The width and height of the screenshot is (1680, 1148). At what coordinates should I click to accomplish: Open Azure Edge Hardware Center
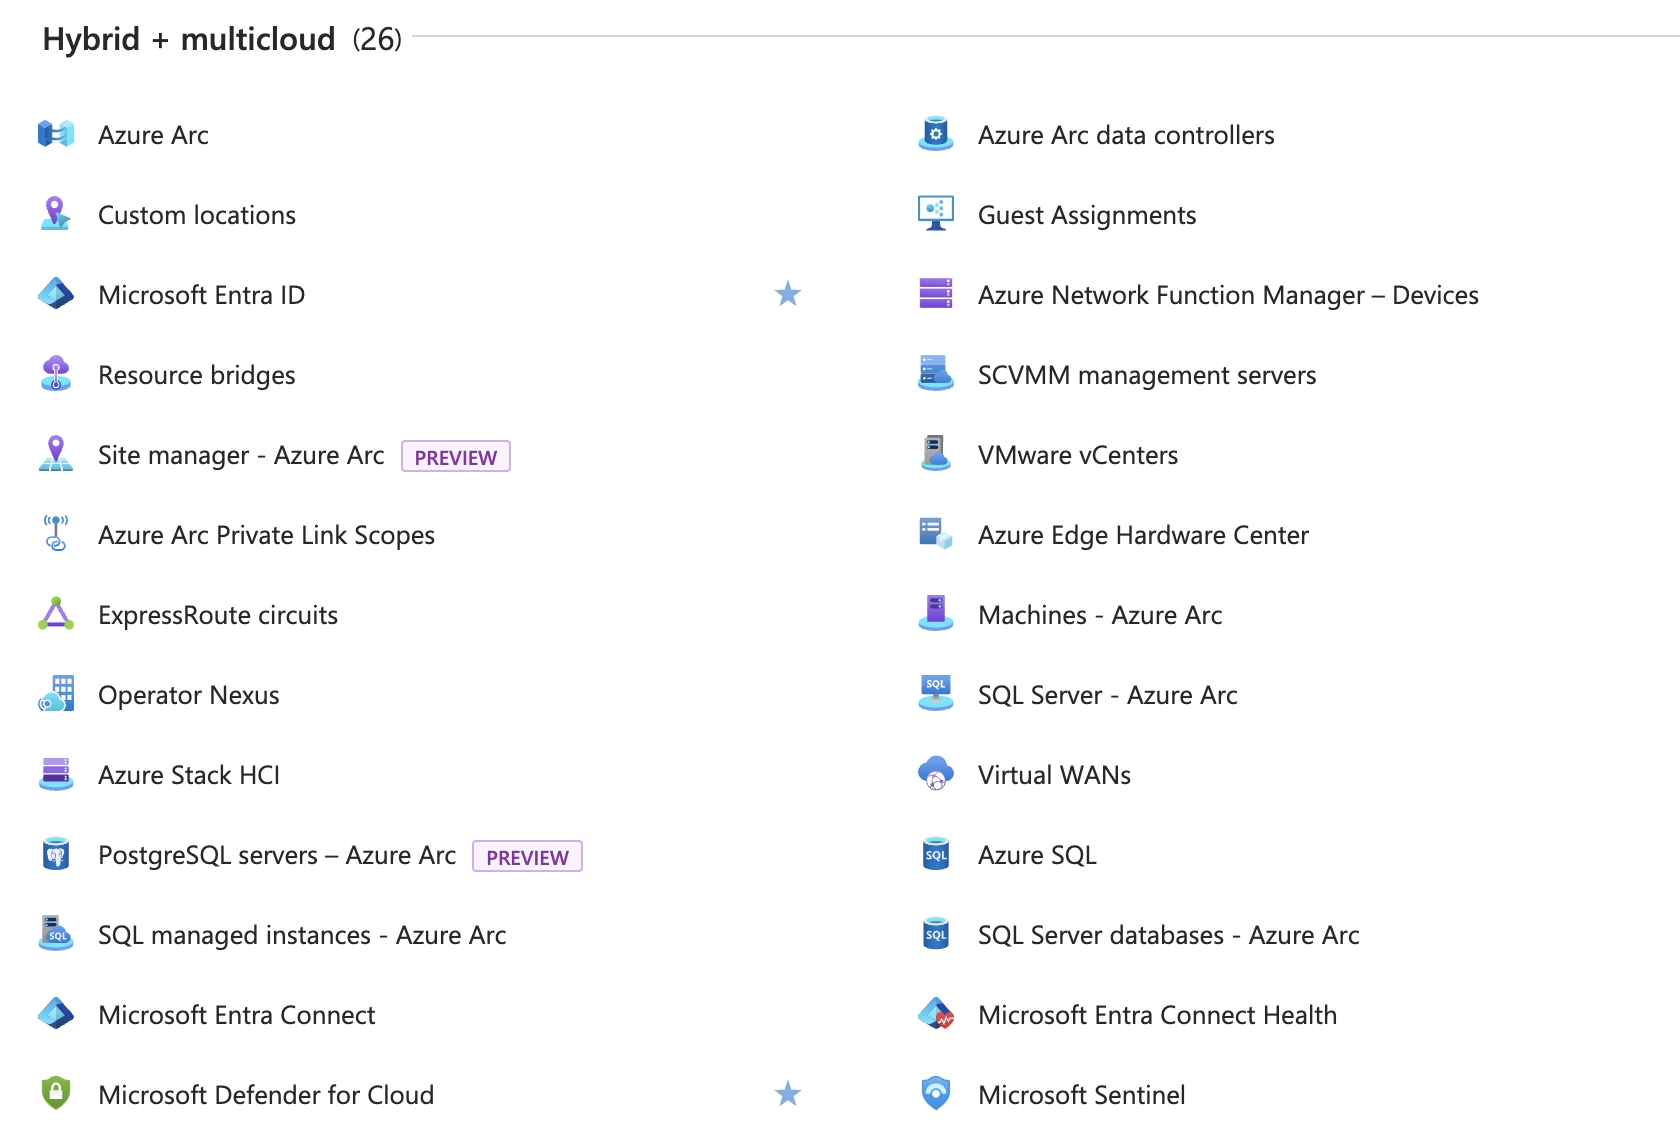tap(1143, 535)
